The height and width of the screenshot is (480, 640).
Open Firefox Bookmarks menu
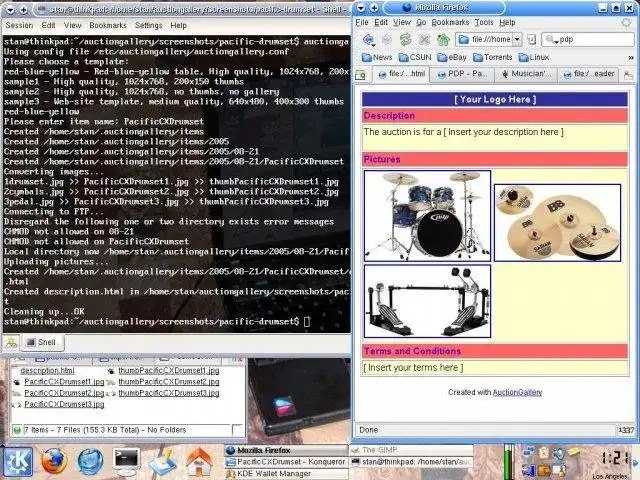pyautogui.click(x=450, y=22)
